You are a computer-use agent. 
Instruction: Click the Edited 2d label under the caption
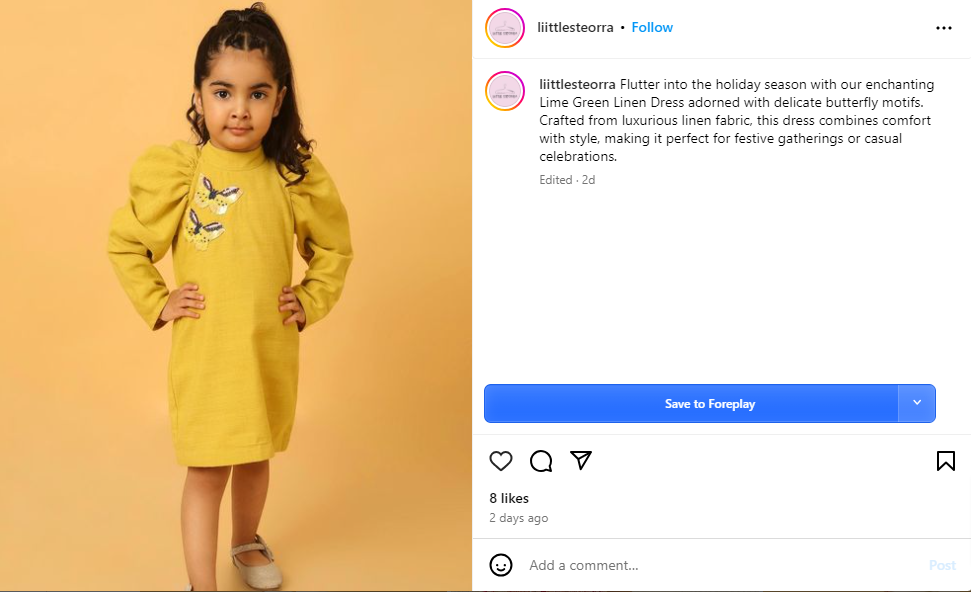click(x=567, y=180)
